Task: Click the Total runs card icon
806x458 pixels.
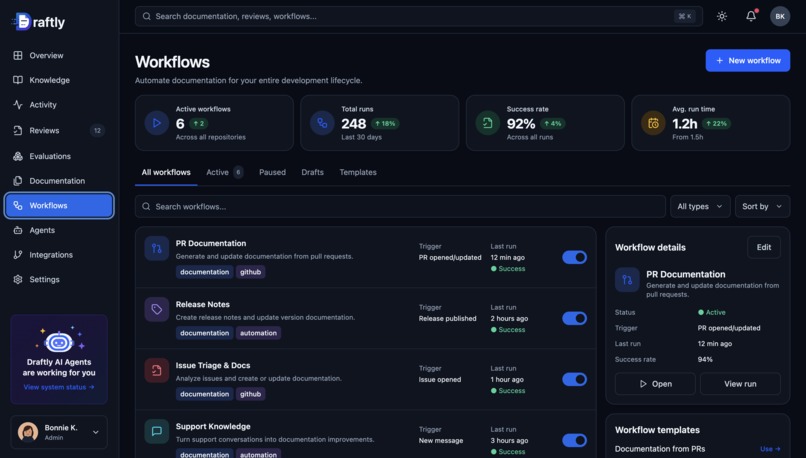Action: pyautogui.click(x=322, y=123)
